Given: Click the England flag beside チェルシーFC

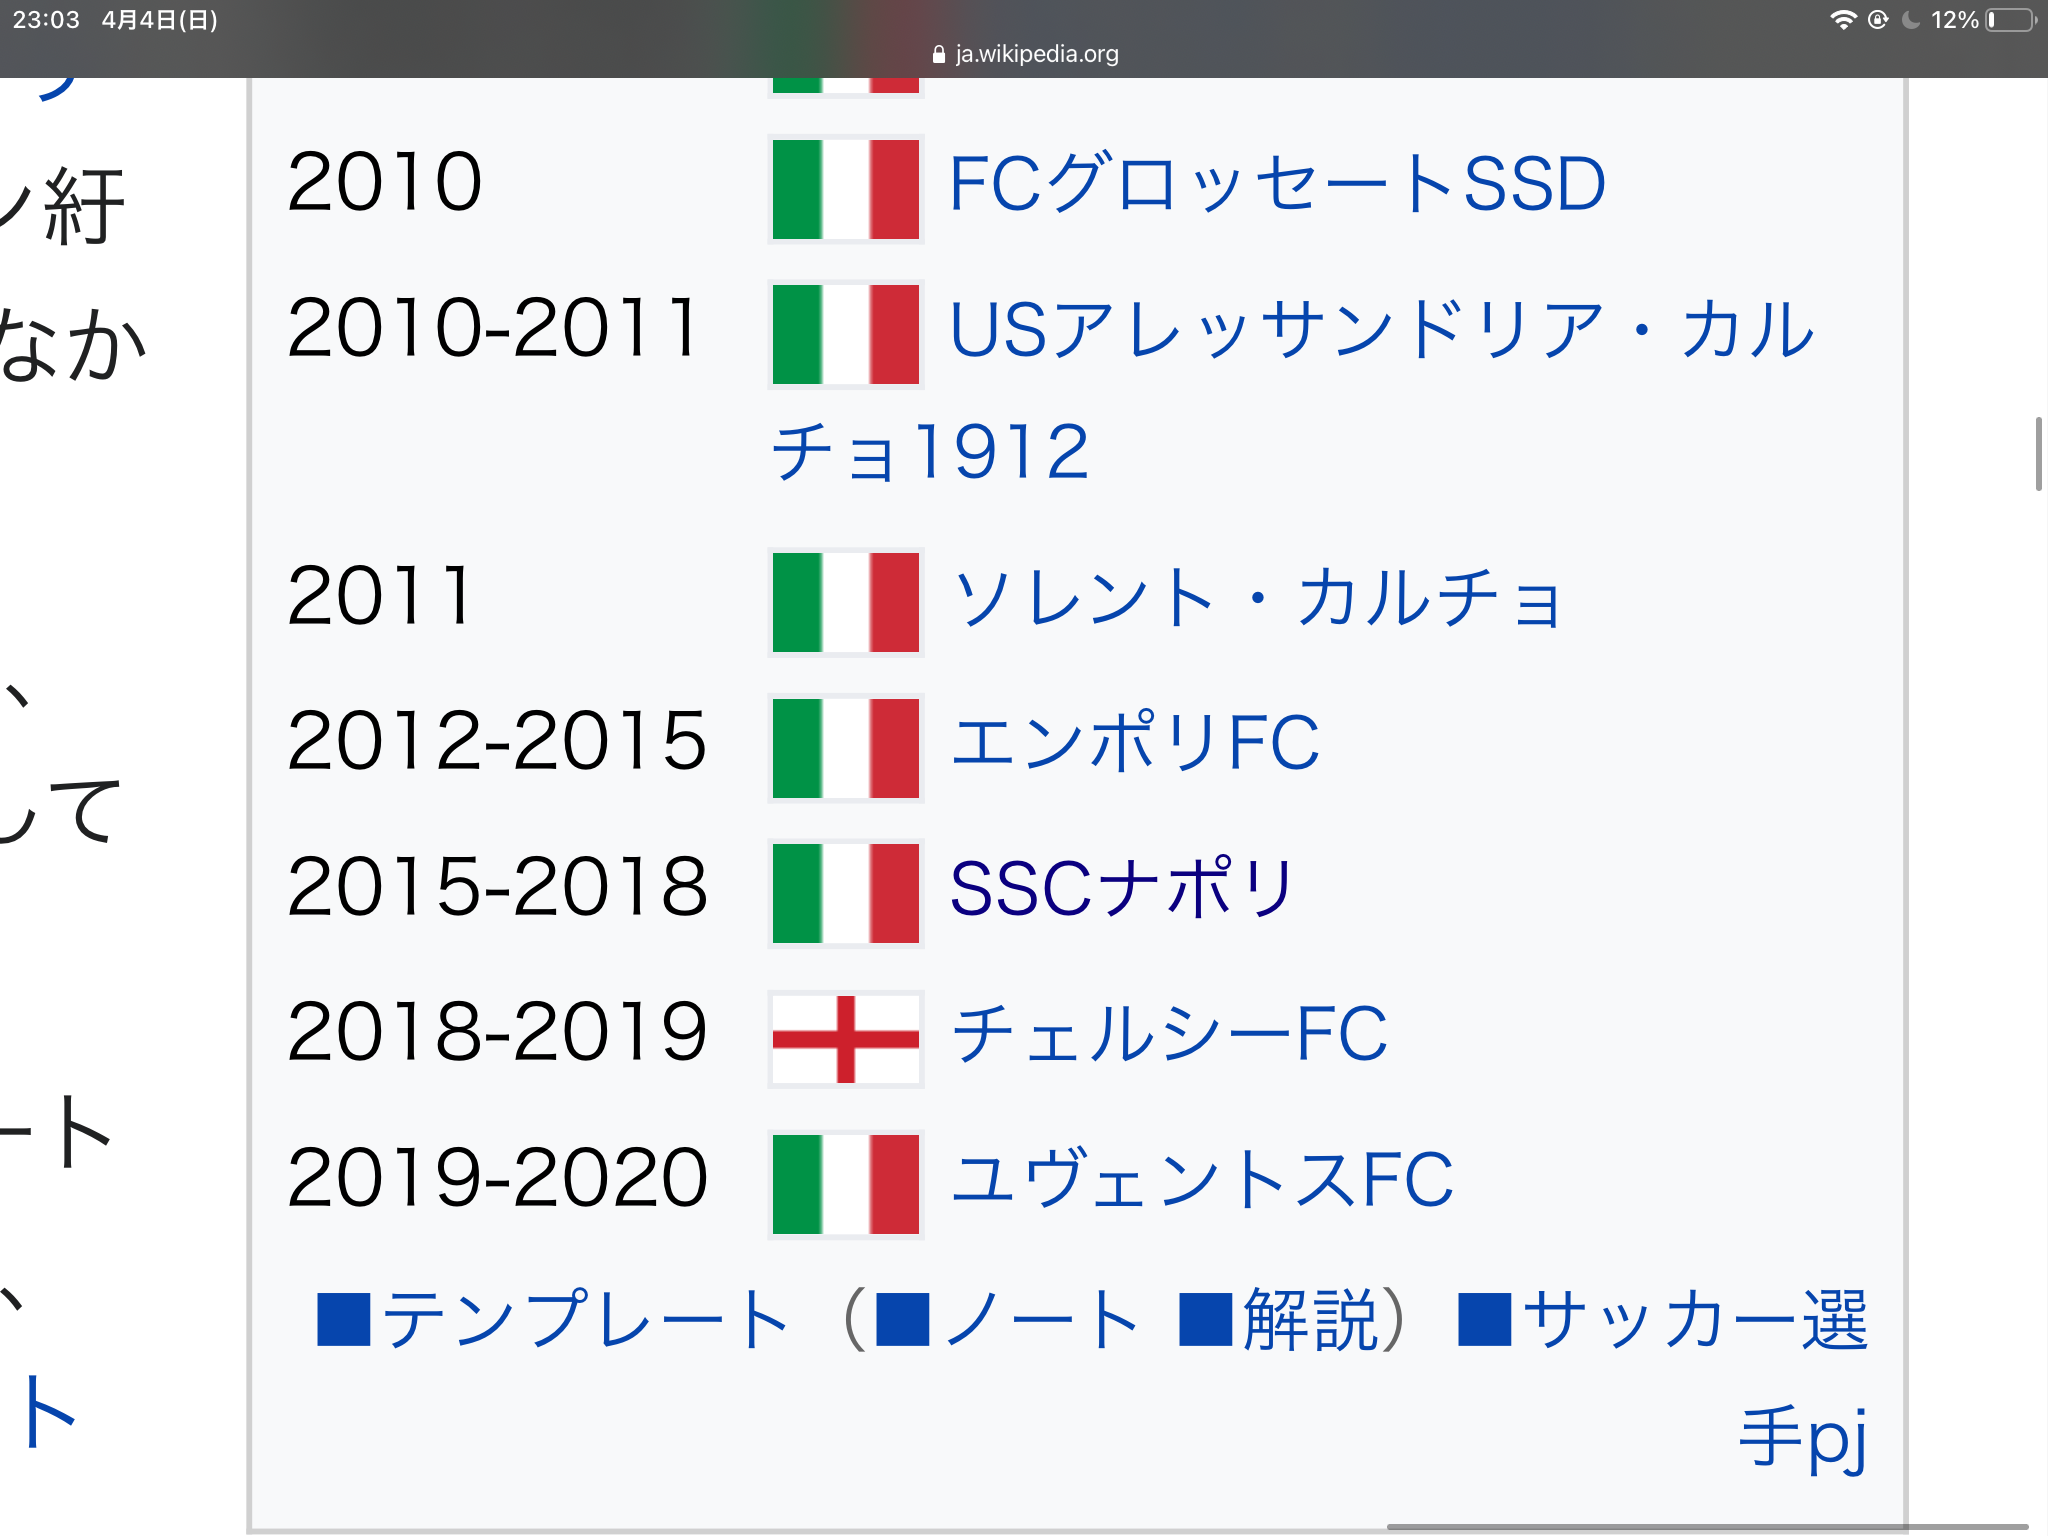Looking at the screenshot, I should [x=845, y=1039].
